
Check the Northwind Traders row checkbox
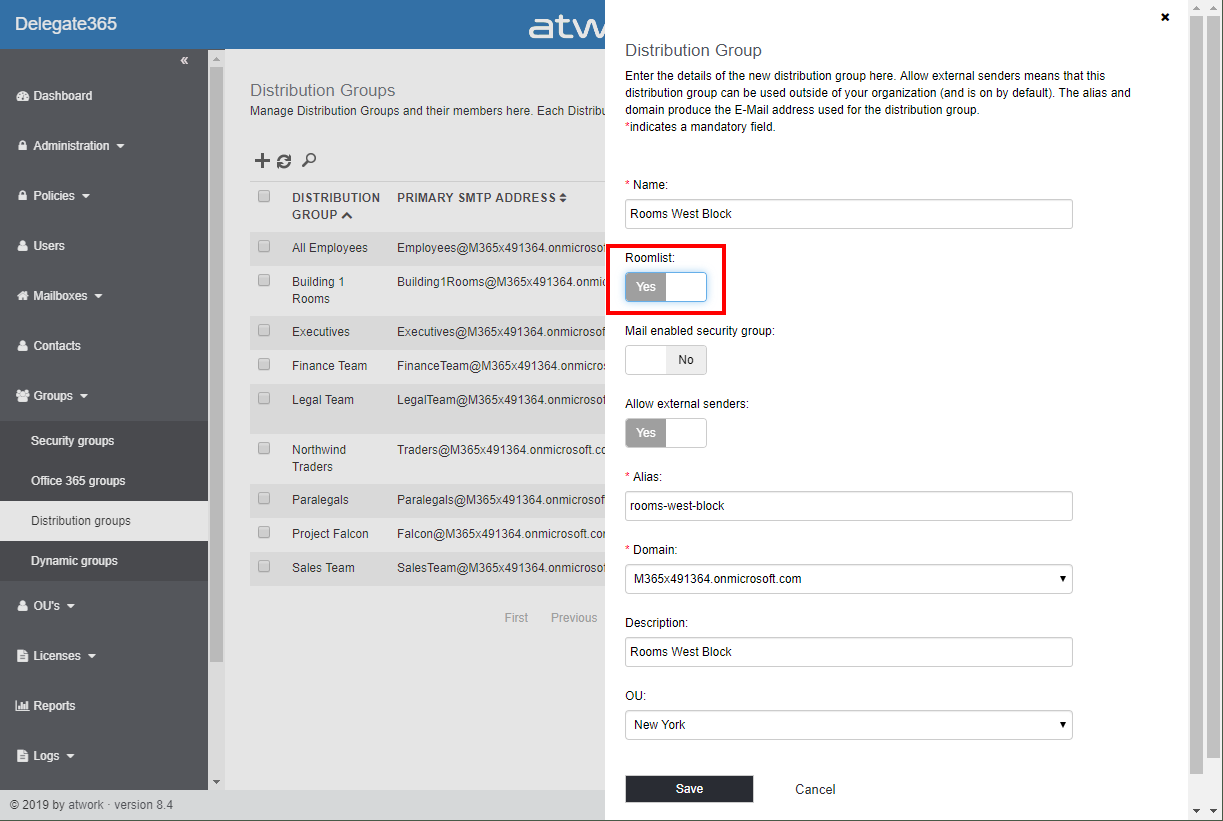pyautogui.click(x=264, y=448)
